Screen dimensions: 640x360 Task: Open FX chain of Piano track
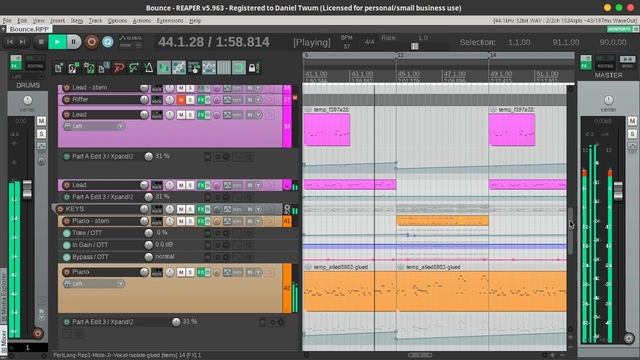click(x=201, y=272)
